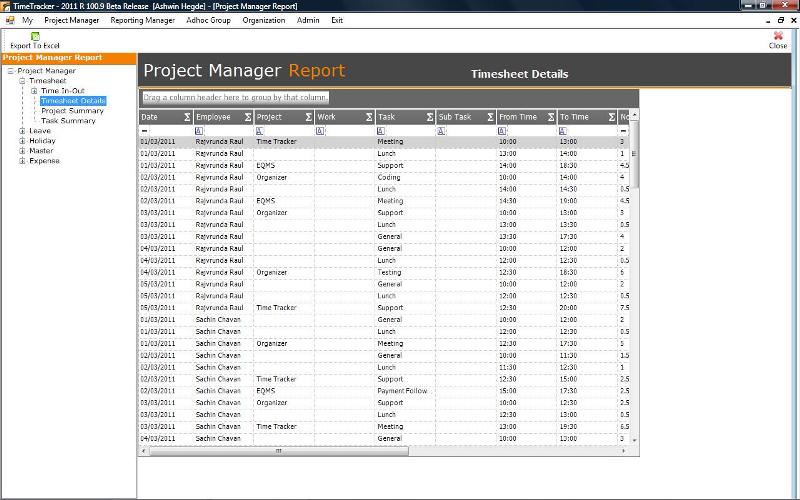Click the sigma summary icon in Employee column
This screenshot has height=500, width=800.
point(248,117)
